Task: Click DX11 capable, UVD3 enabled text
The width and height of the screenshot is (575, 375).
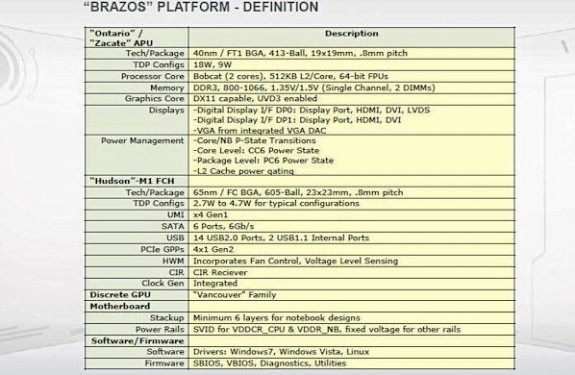Action: (x=255, y=99)
